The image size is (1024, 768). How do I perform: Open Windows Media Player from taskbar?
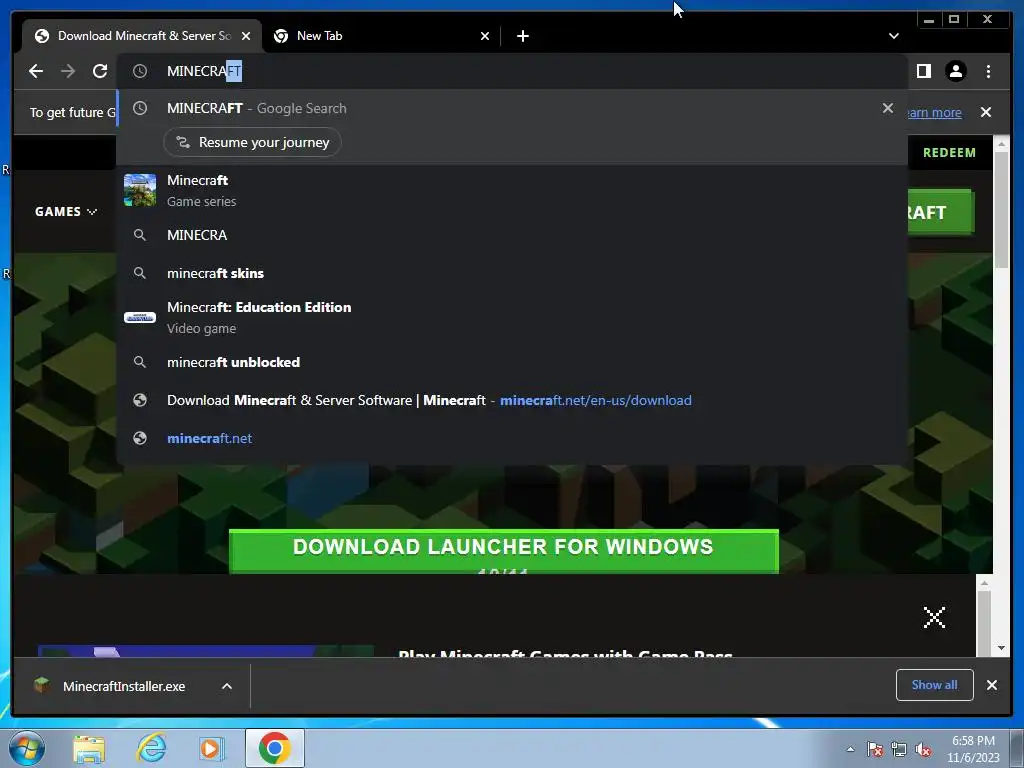click(x=211, y=749)
